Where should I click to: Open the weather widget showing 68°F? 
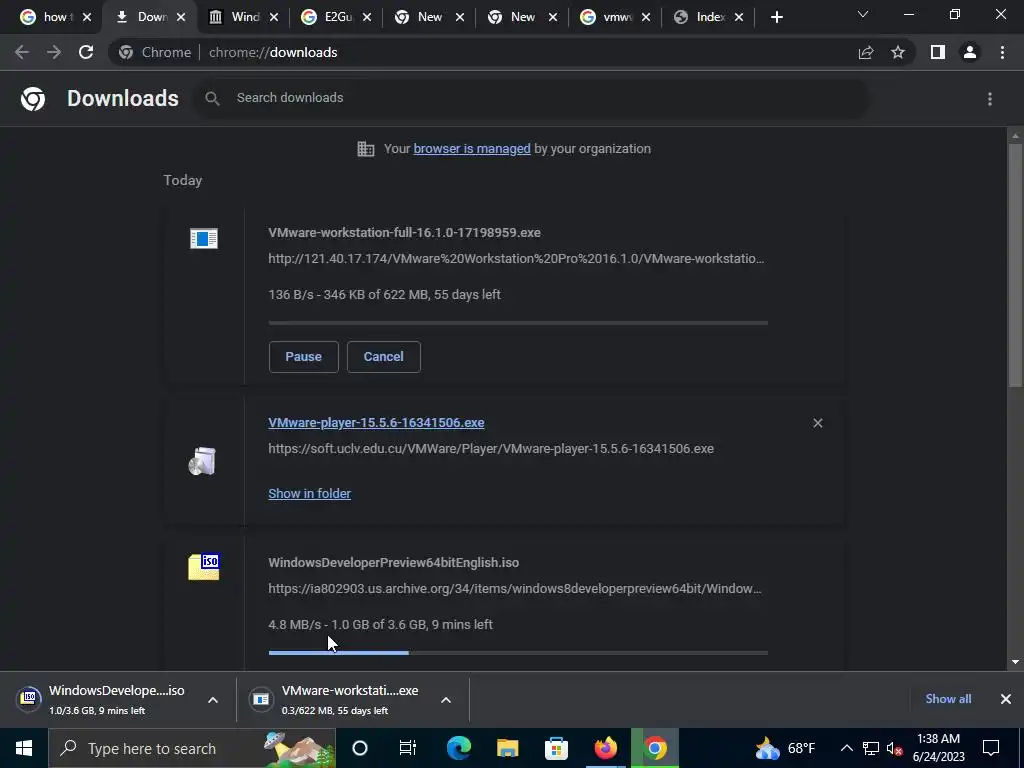(x=785, y=748)
